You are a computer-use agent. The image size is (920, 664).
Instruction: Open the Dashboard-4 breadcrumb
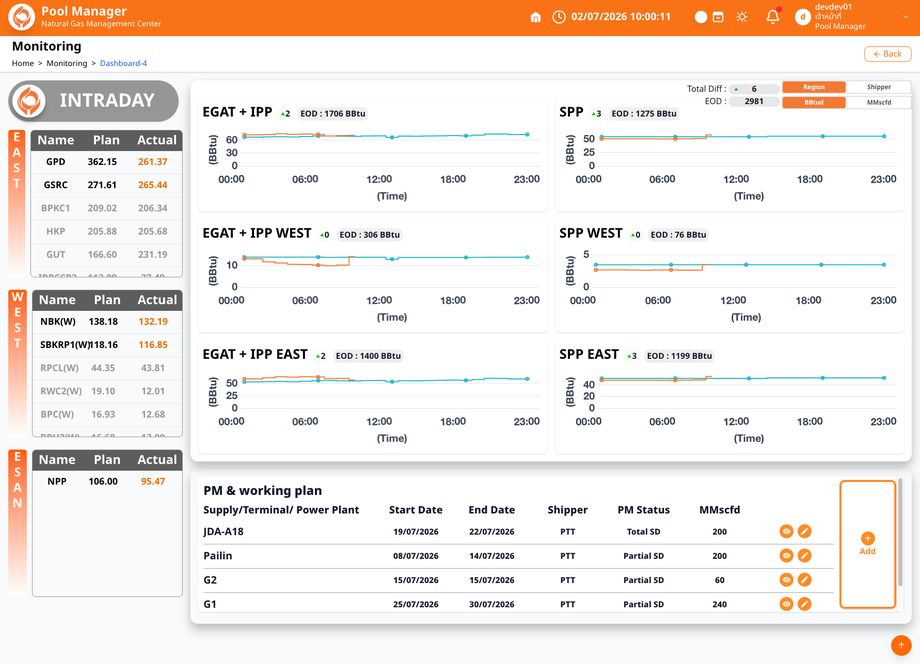[x=123, y=63]
